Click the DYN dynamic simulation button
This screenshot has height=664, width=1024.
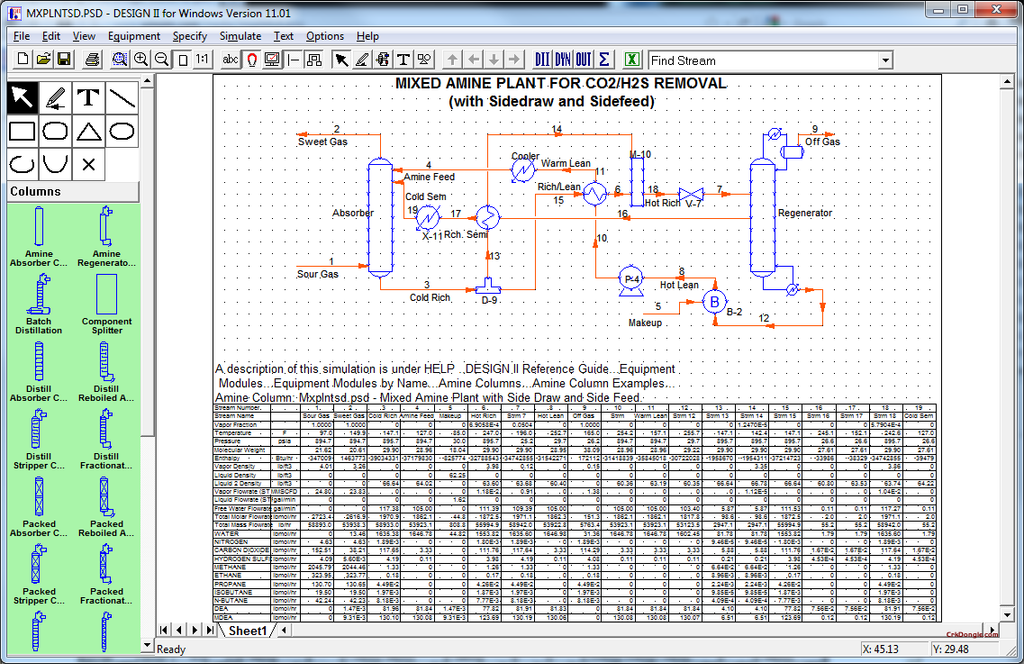(x=563, y=59)
